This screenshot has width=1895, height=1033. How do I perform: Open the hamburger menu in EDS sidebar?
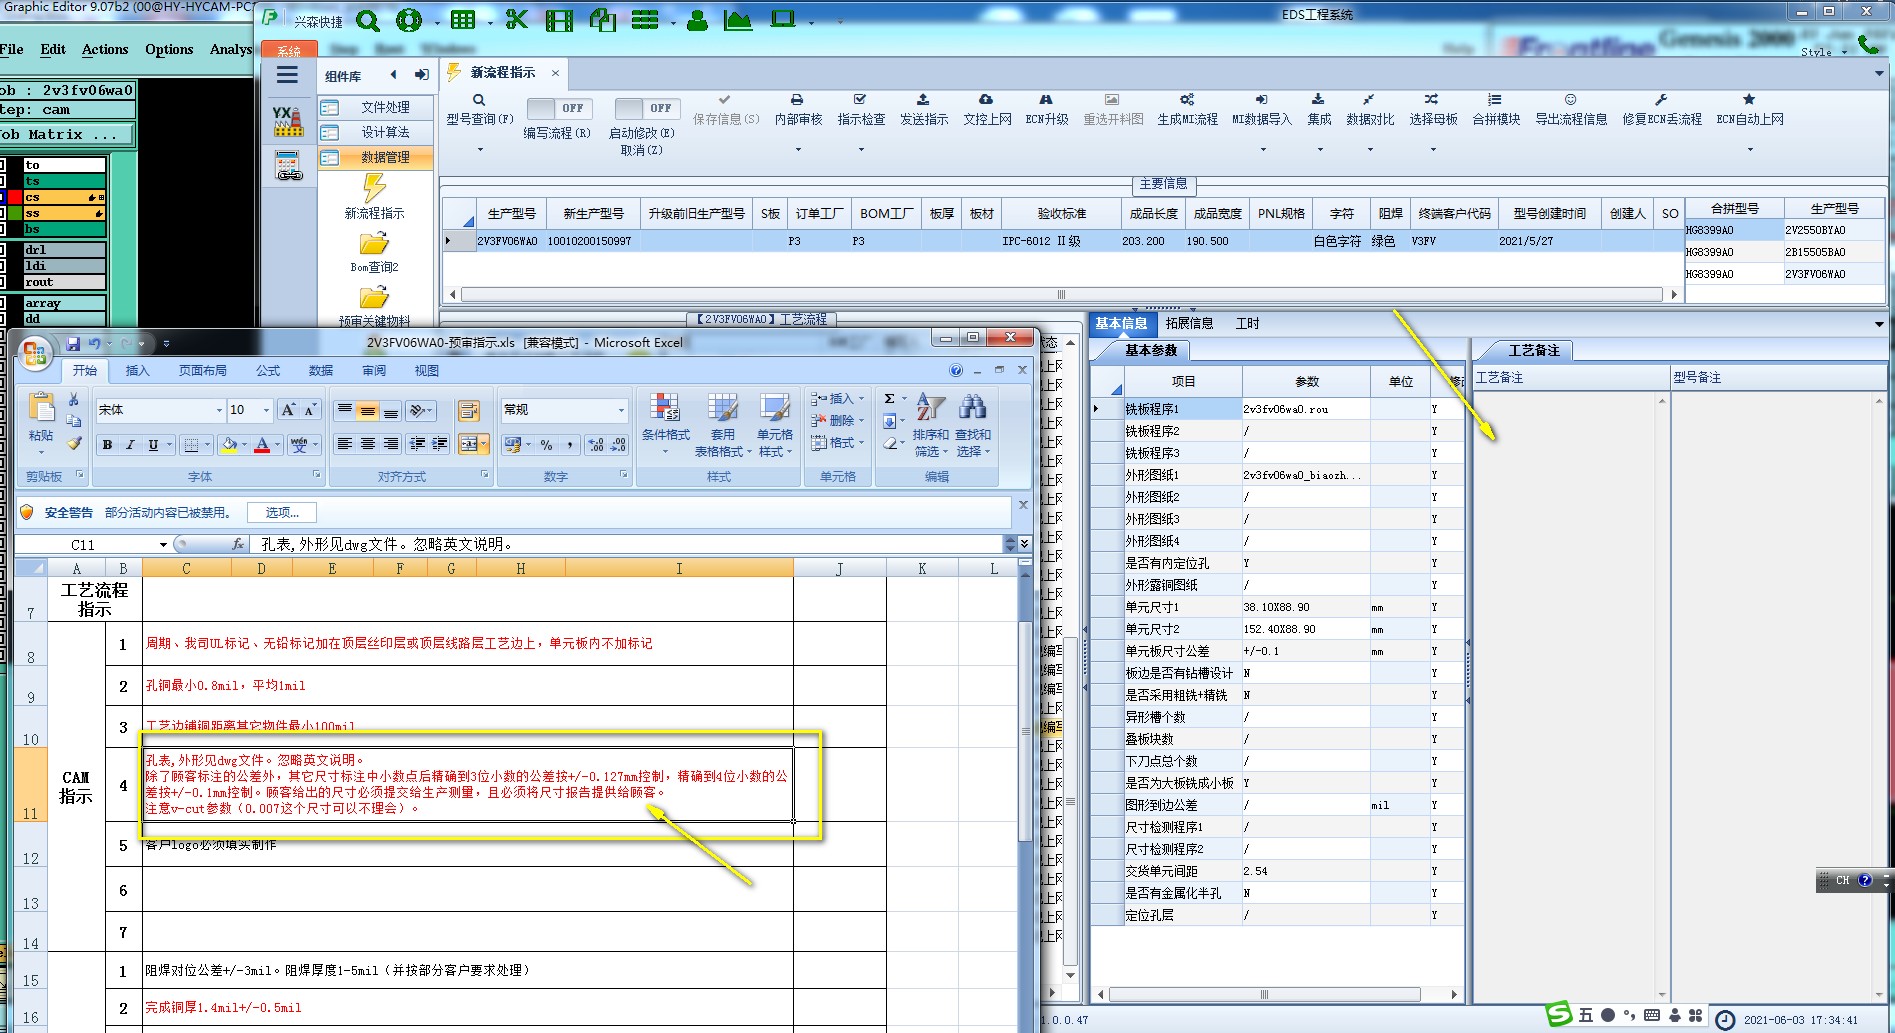(x=288, y=75)
